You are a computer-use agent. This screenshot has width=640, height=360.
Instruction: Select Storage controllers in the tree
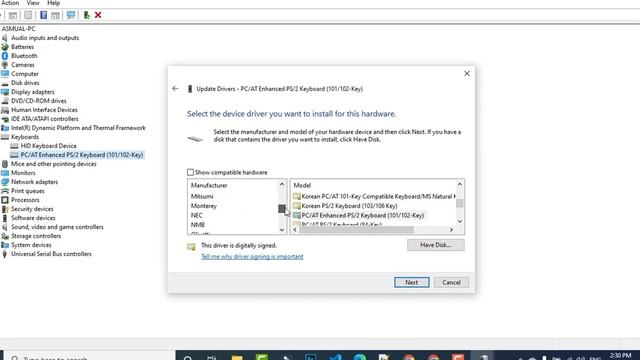point(36,236)
